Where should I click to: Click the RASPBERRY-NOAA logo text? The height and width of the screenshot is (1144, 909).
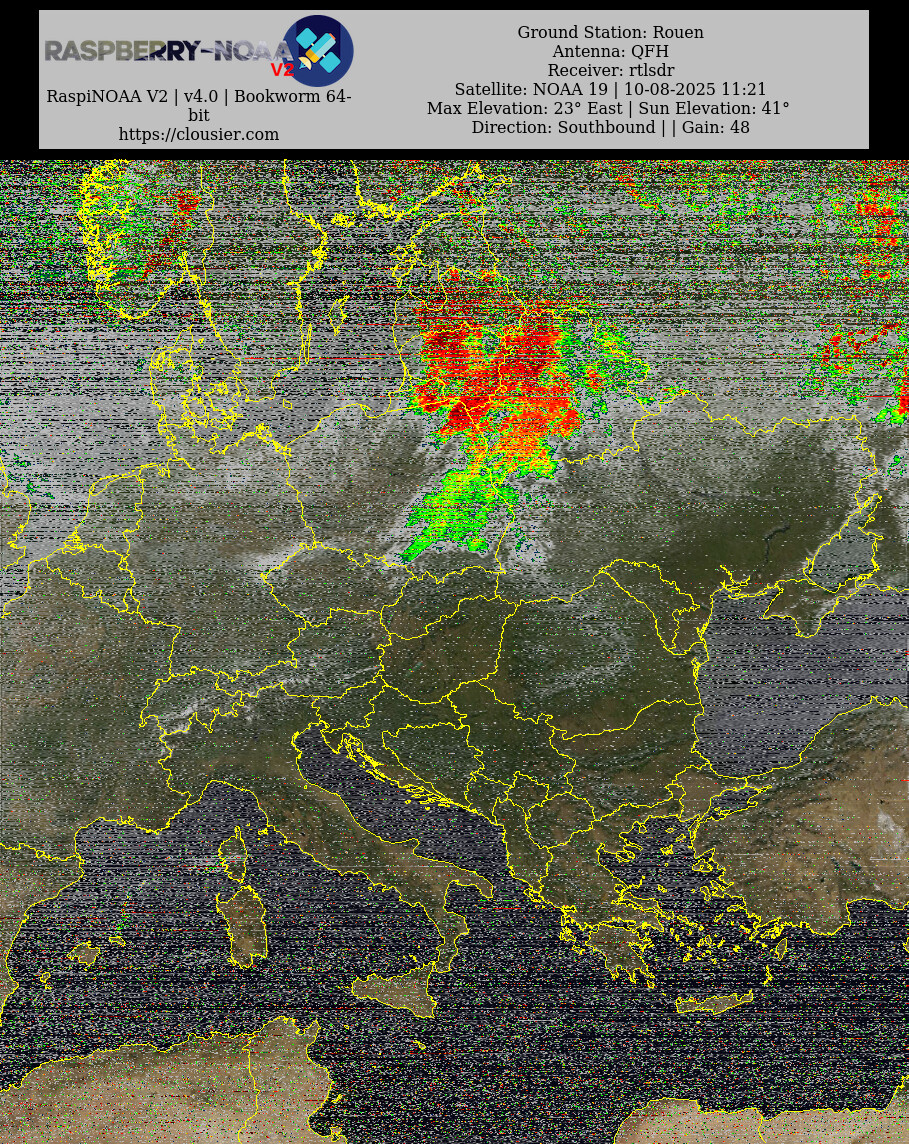click(169, 52)
